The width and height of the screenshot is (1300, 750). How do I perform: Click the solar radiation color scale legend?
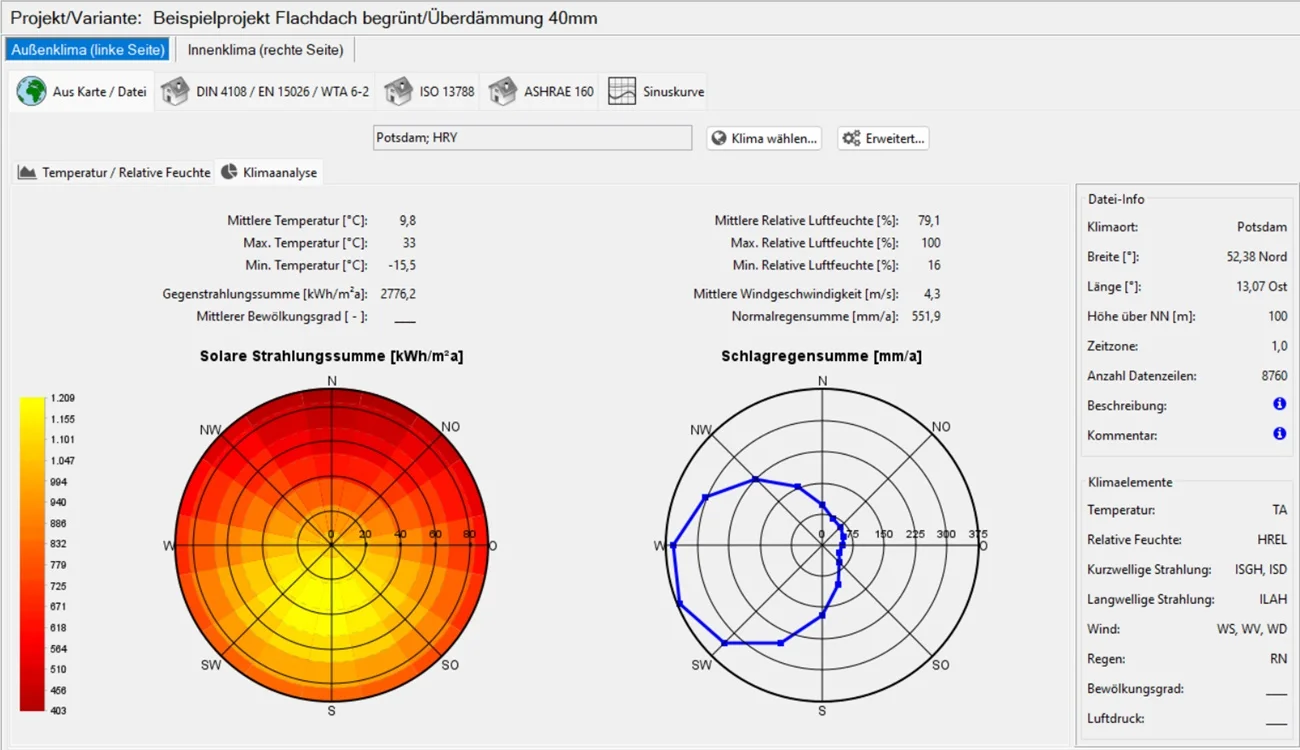pyautogui.click(x=32, y=554)
